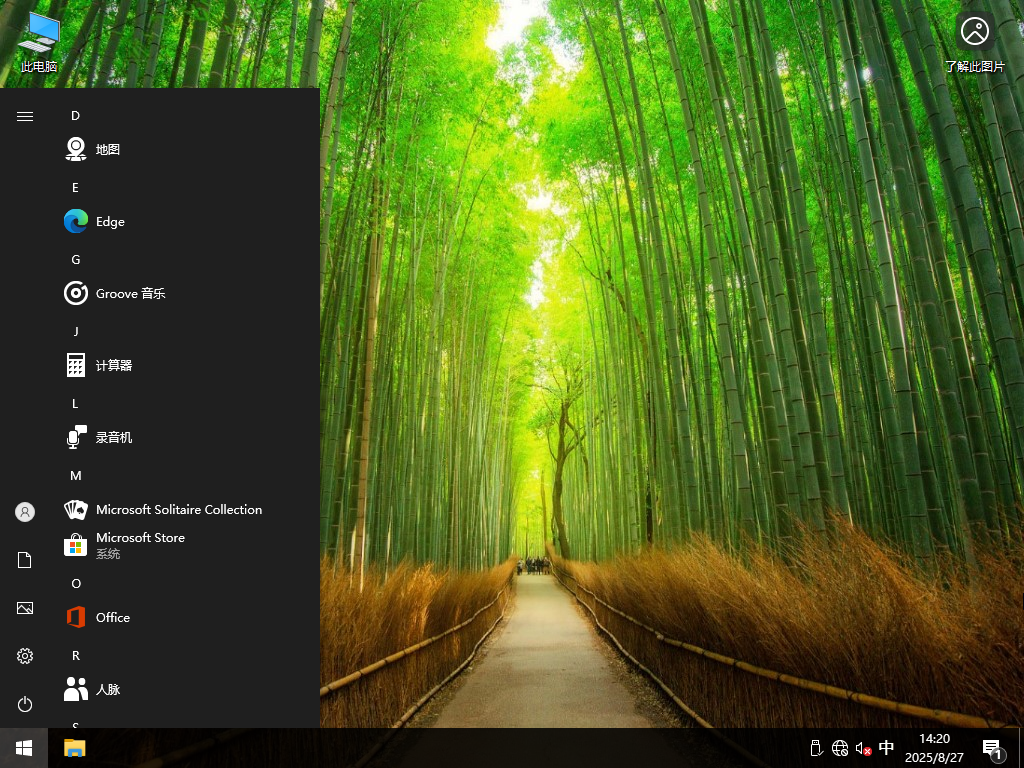This screenshot has width=1024, height=768.
Task: Click the Start button on the taskbar
Action: [22, 748]
